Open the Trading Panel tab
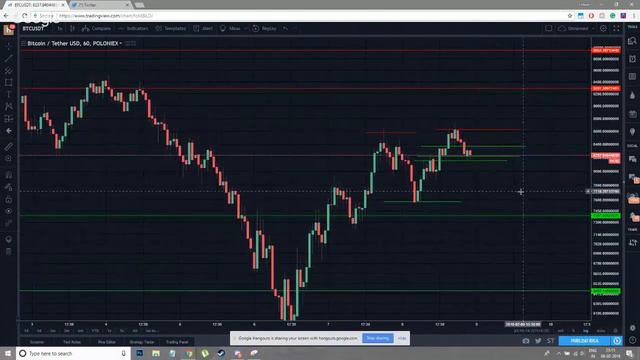Image resolution: width=640 pixels, height=360 pixels. tap(177, 342)
